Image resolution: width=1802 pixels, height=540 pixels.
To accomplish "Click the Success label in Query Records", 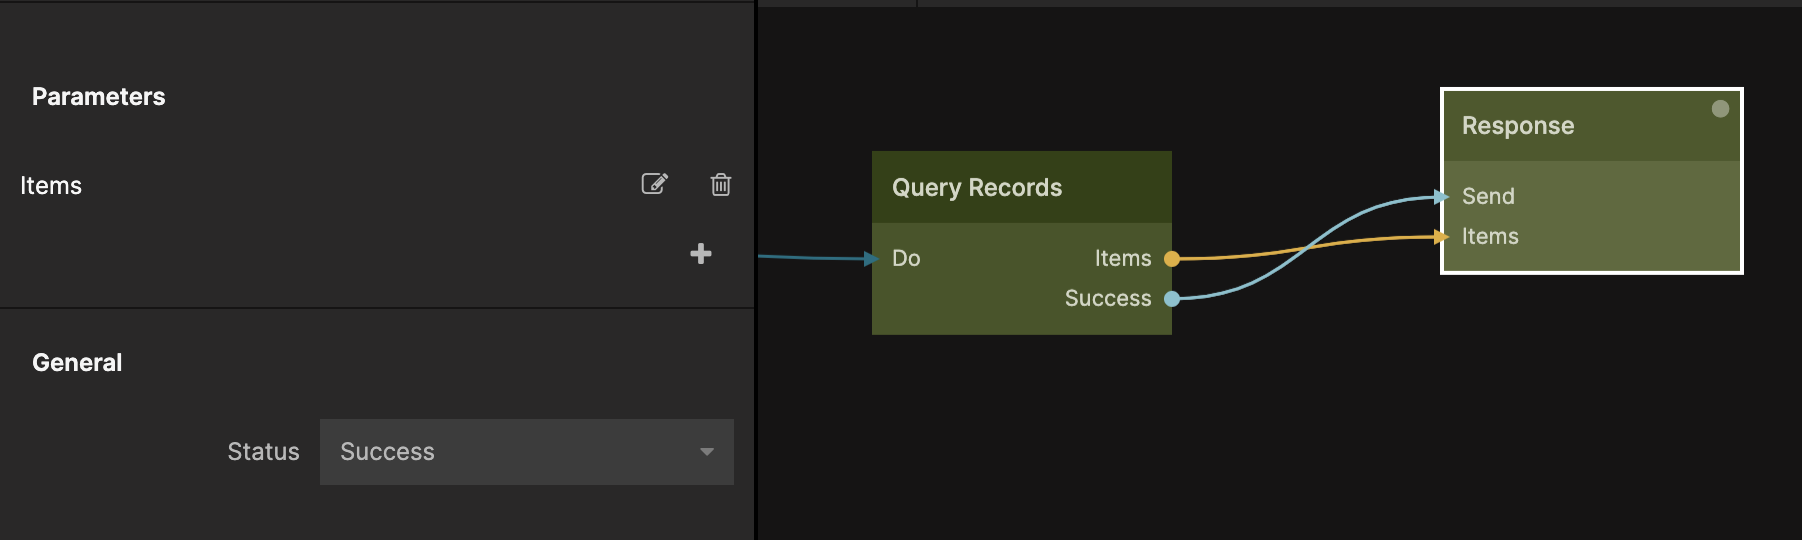I will 1107,299.
